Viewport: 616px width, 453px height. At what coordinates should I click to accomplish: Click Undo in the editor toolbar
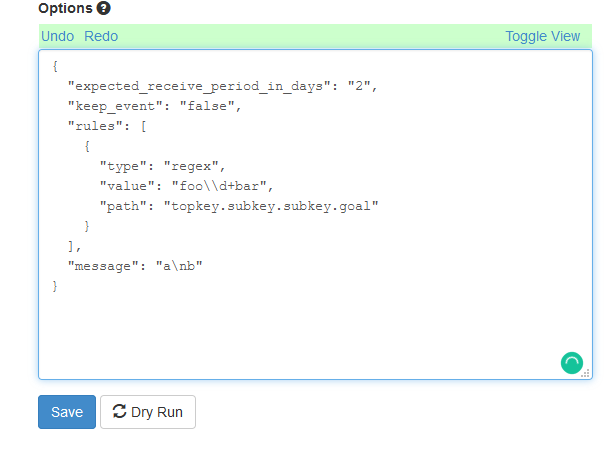pyautogui.click(x=57, y=36)
